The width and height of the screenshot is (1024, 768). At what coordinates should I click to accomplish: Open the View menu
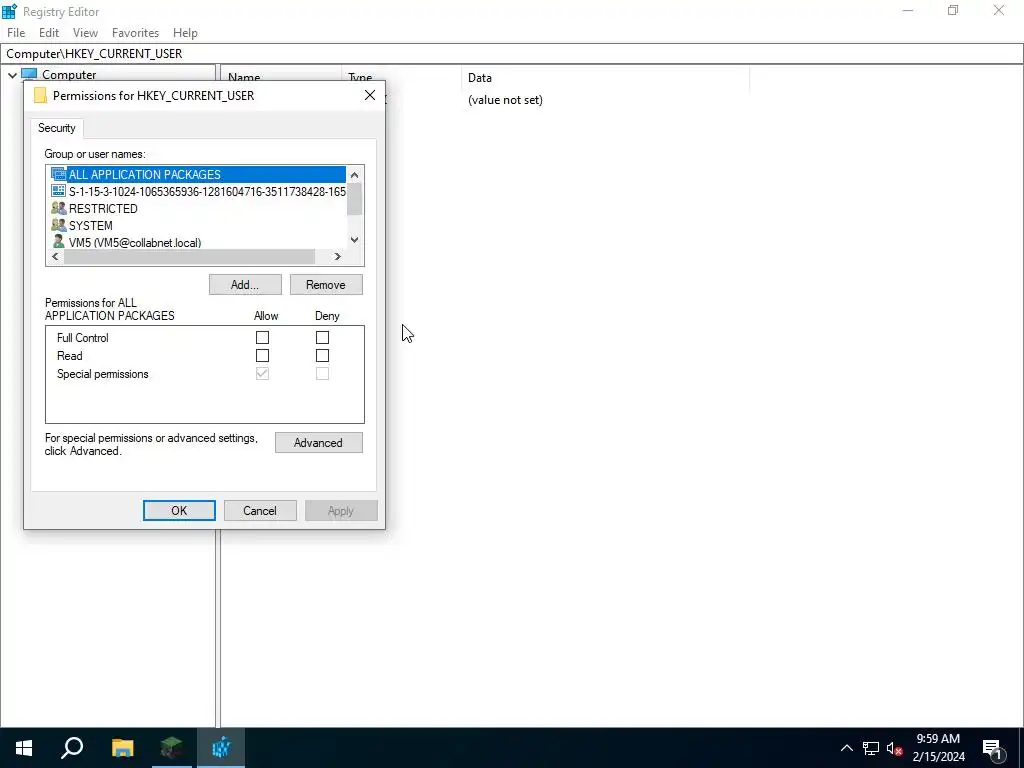pyautogui.click(x=85, y=33)
